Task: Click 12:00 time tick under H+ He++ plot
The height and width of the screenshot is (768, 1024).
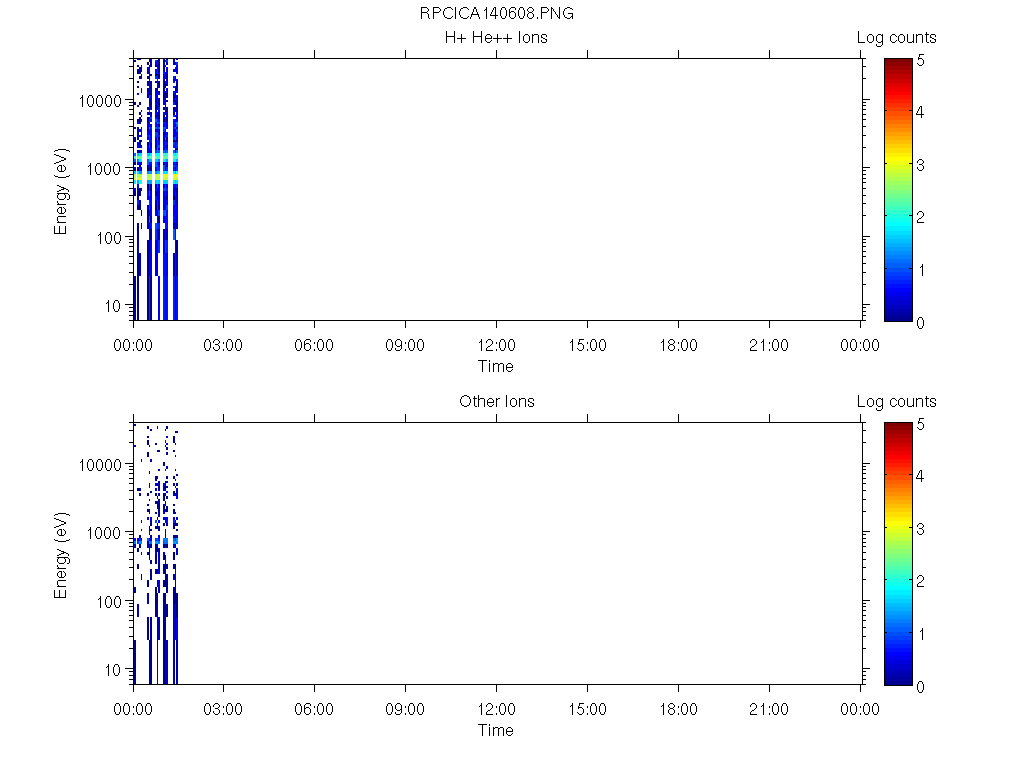Action: coord(496,345)
